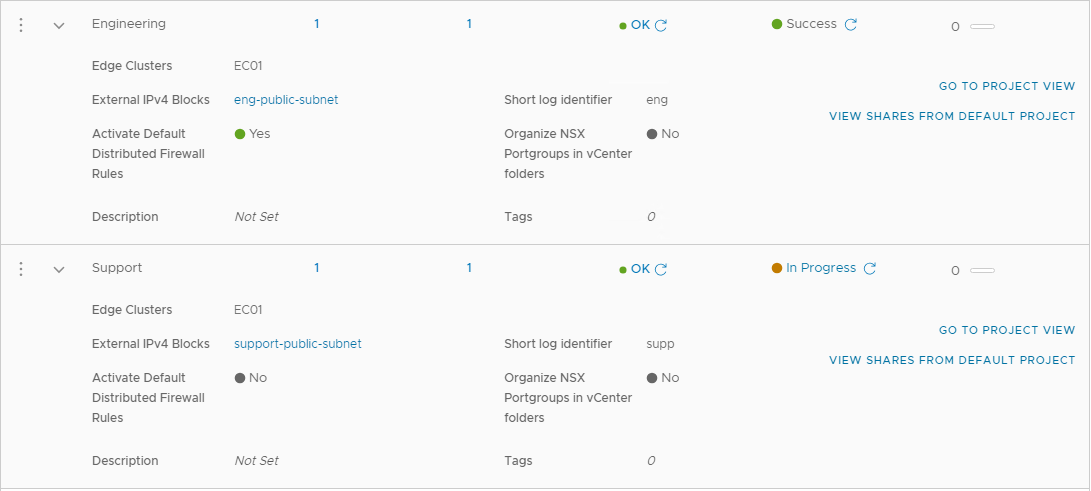The height and width of the screenshot is (491, 1091).
Task: Refresh the Support In Progress state
Action: (870, 269)
